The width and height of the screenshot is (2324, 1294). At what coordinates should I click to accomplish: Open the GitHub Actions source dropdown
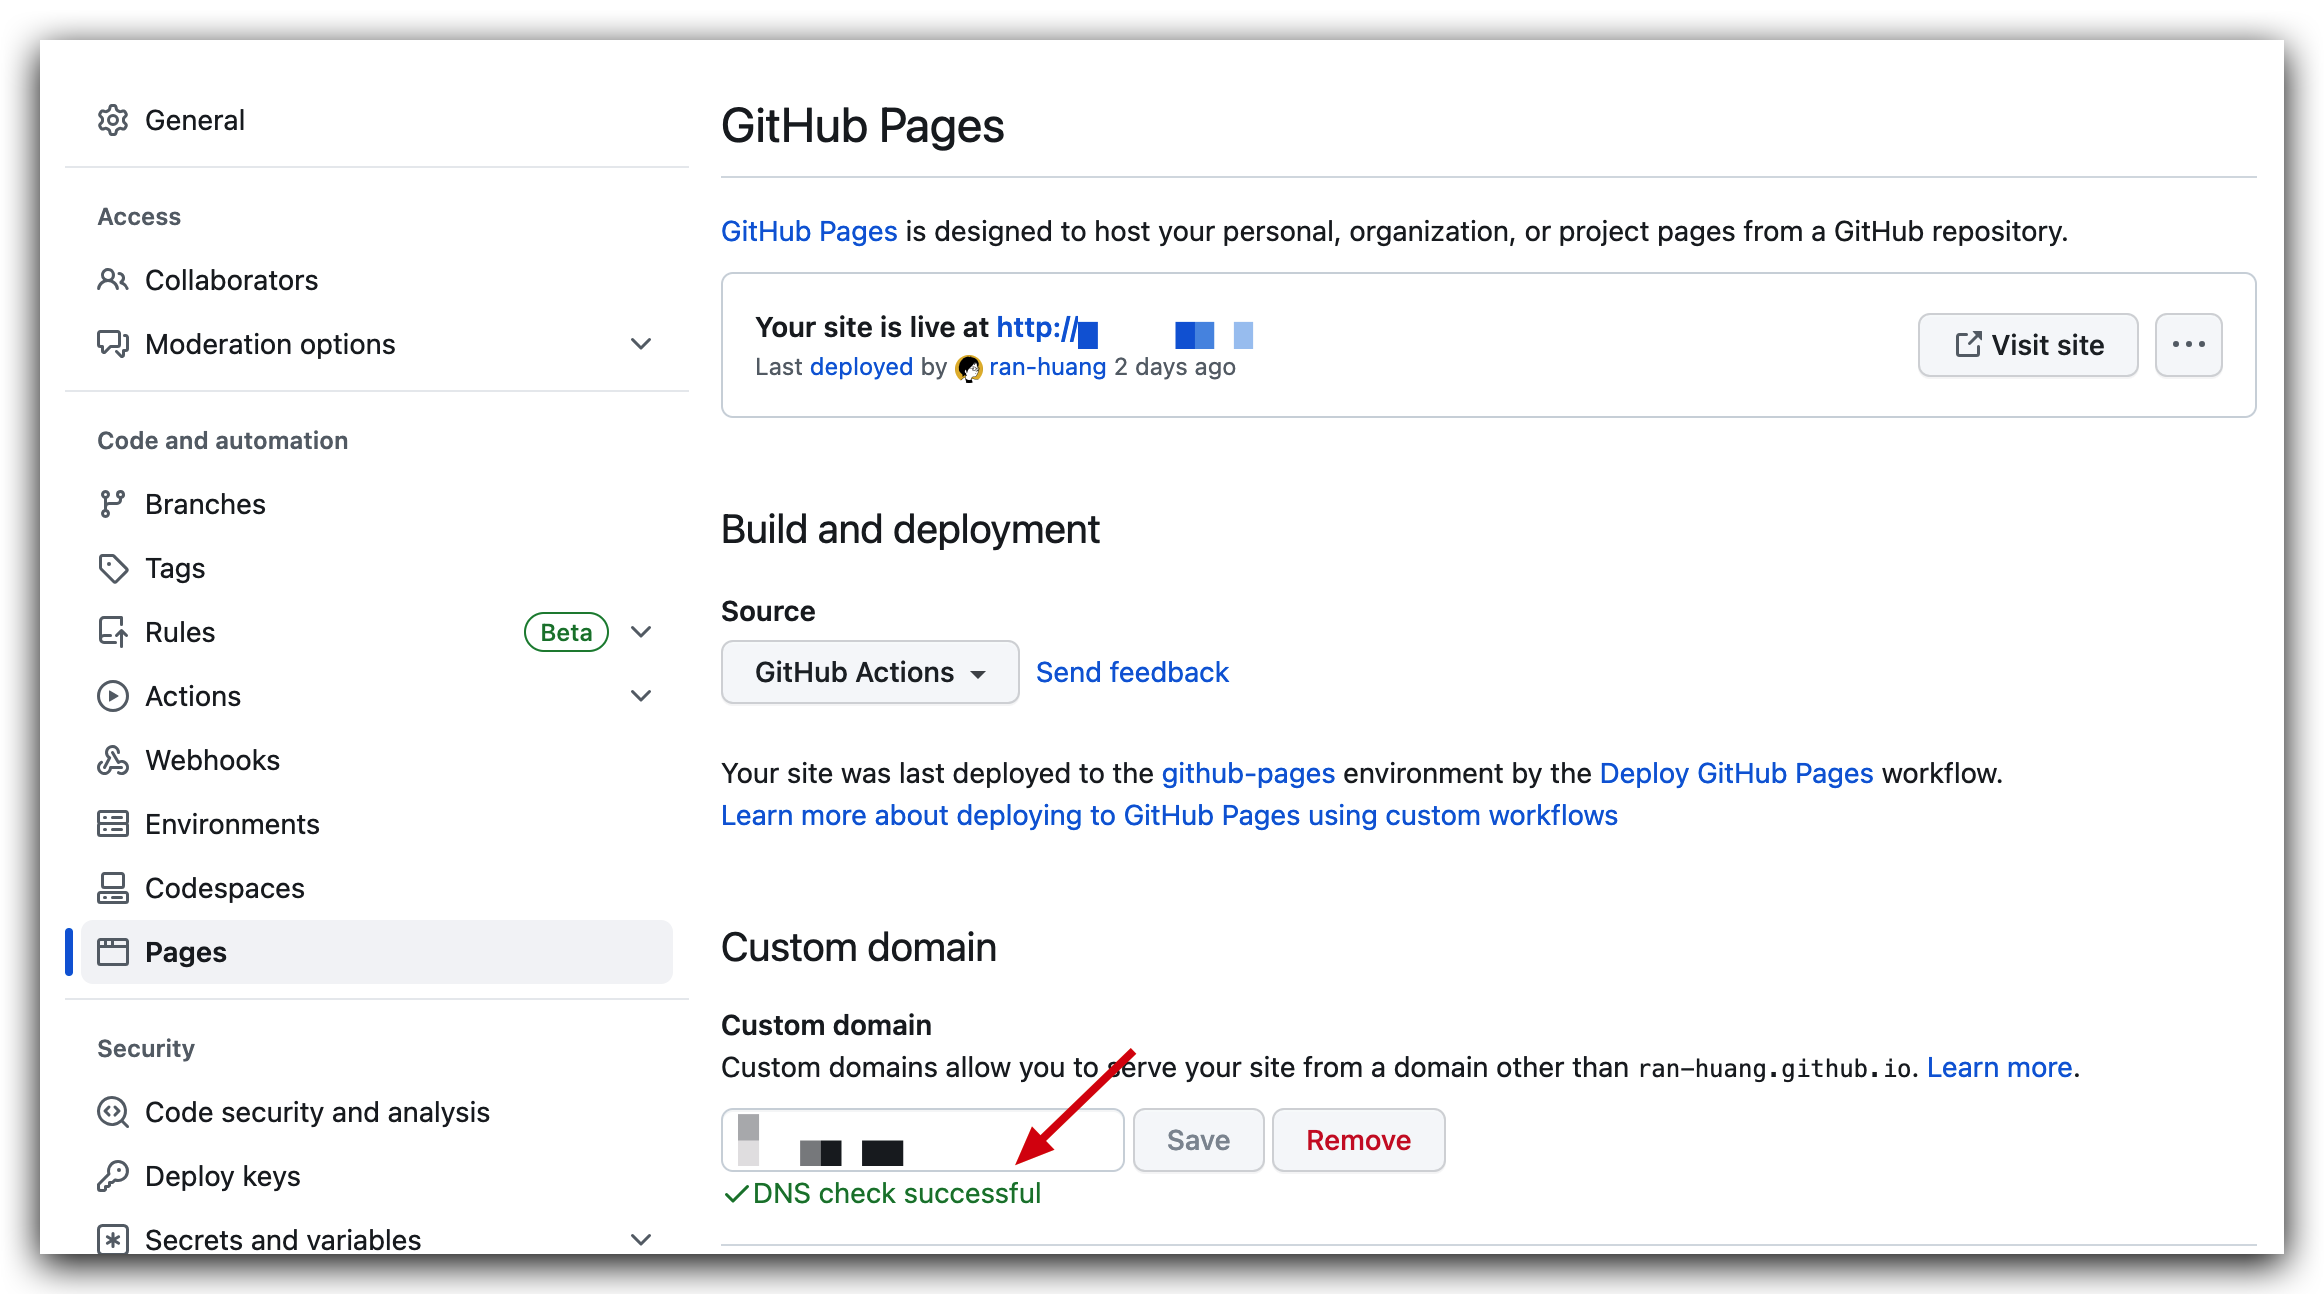869,672
